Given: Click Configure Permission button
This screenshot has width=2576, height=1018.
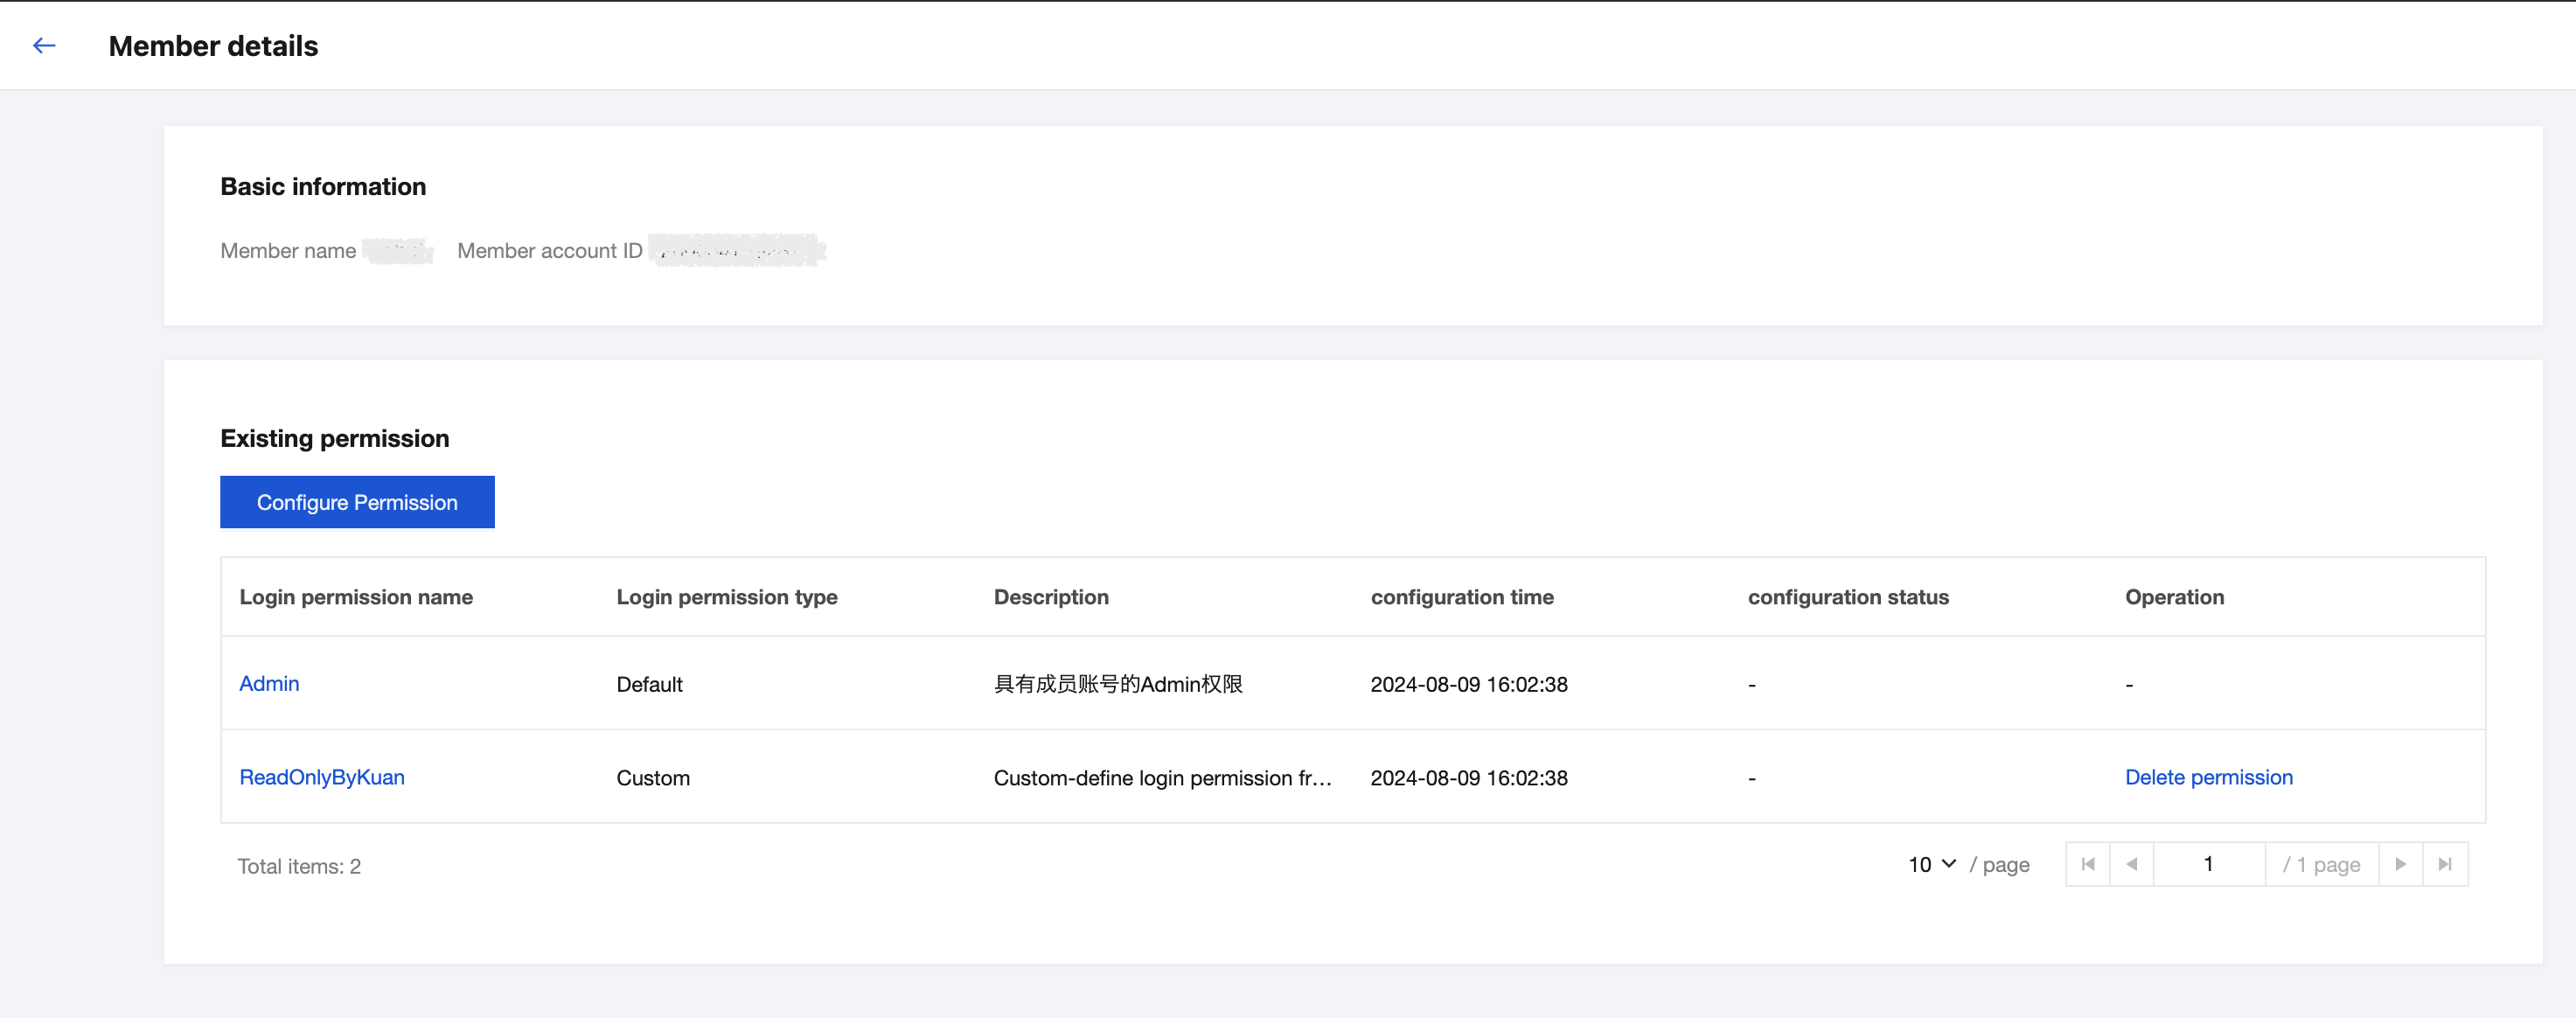Looking at the screenshot, I should pos(357,502).
